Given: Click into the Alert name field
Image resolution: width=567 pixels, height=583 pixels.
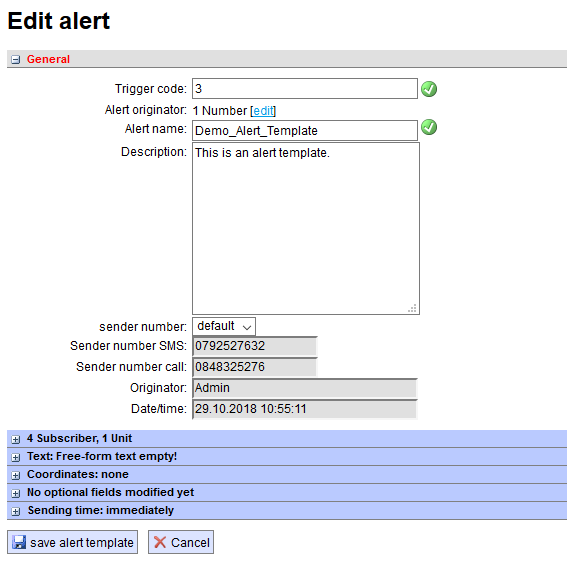Looking at the screenshot, I should [305, 130].
